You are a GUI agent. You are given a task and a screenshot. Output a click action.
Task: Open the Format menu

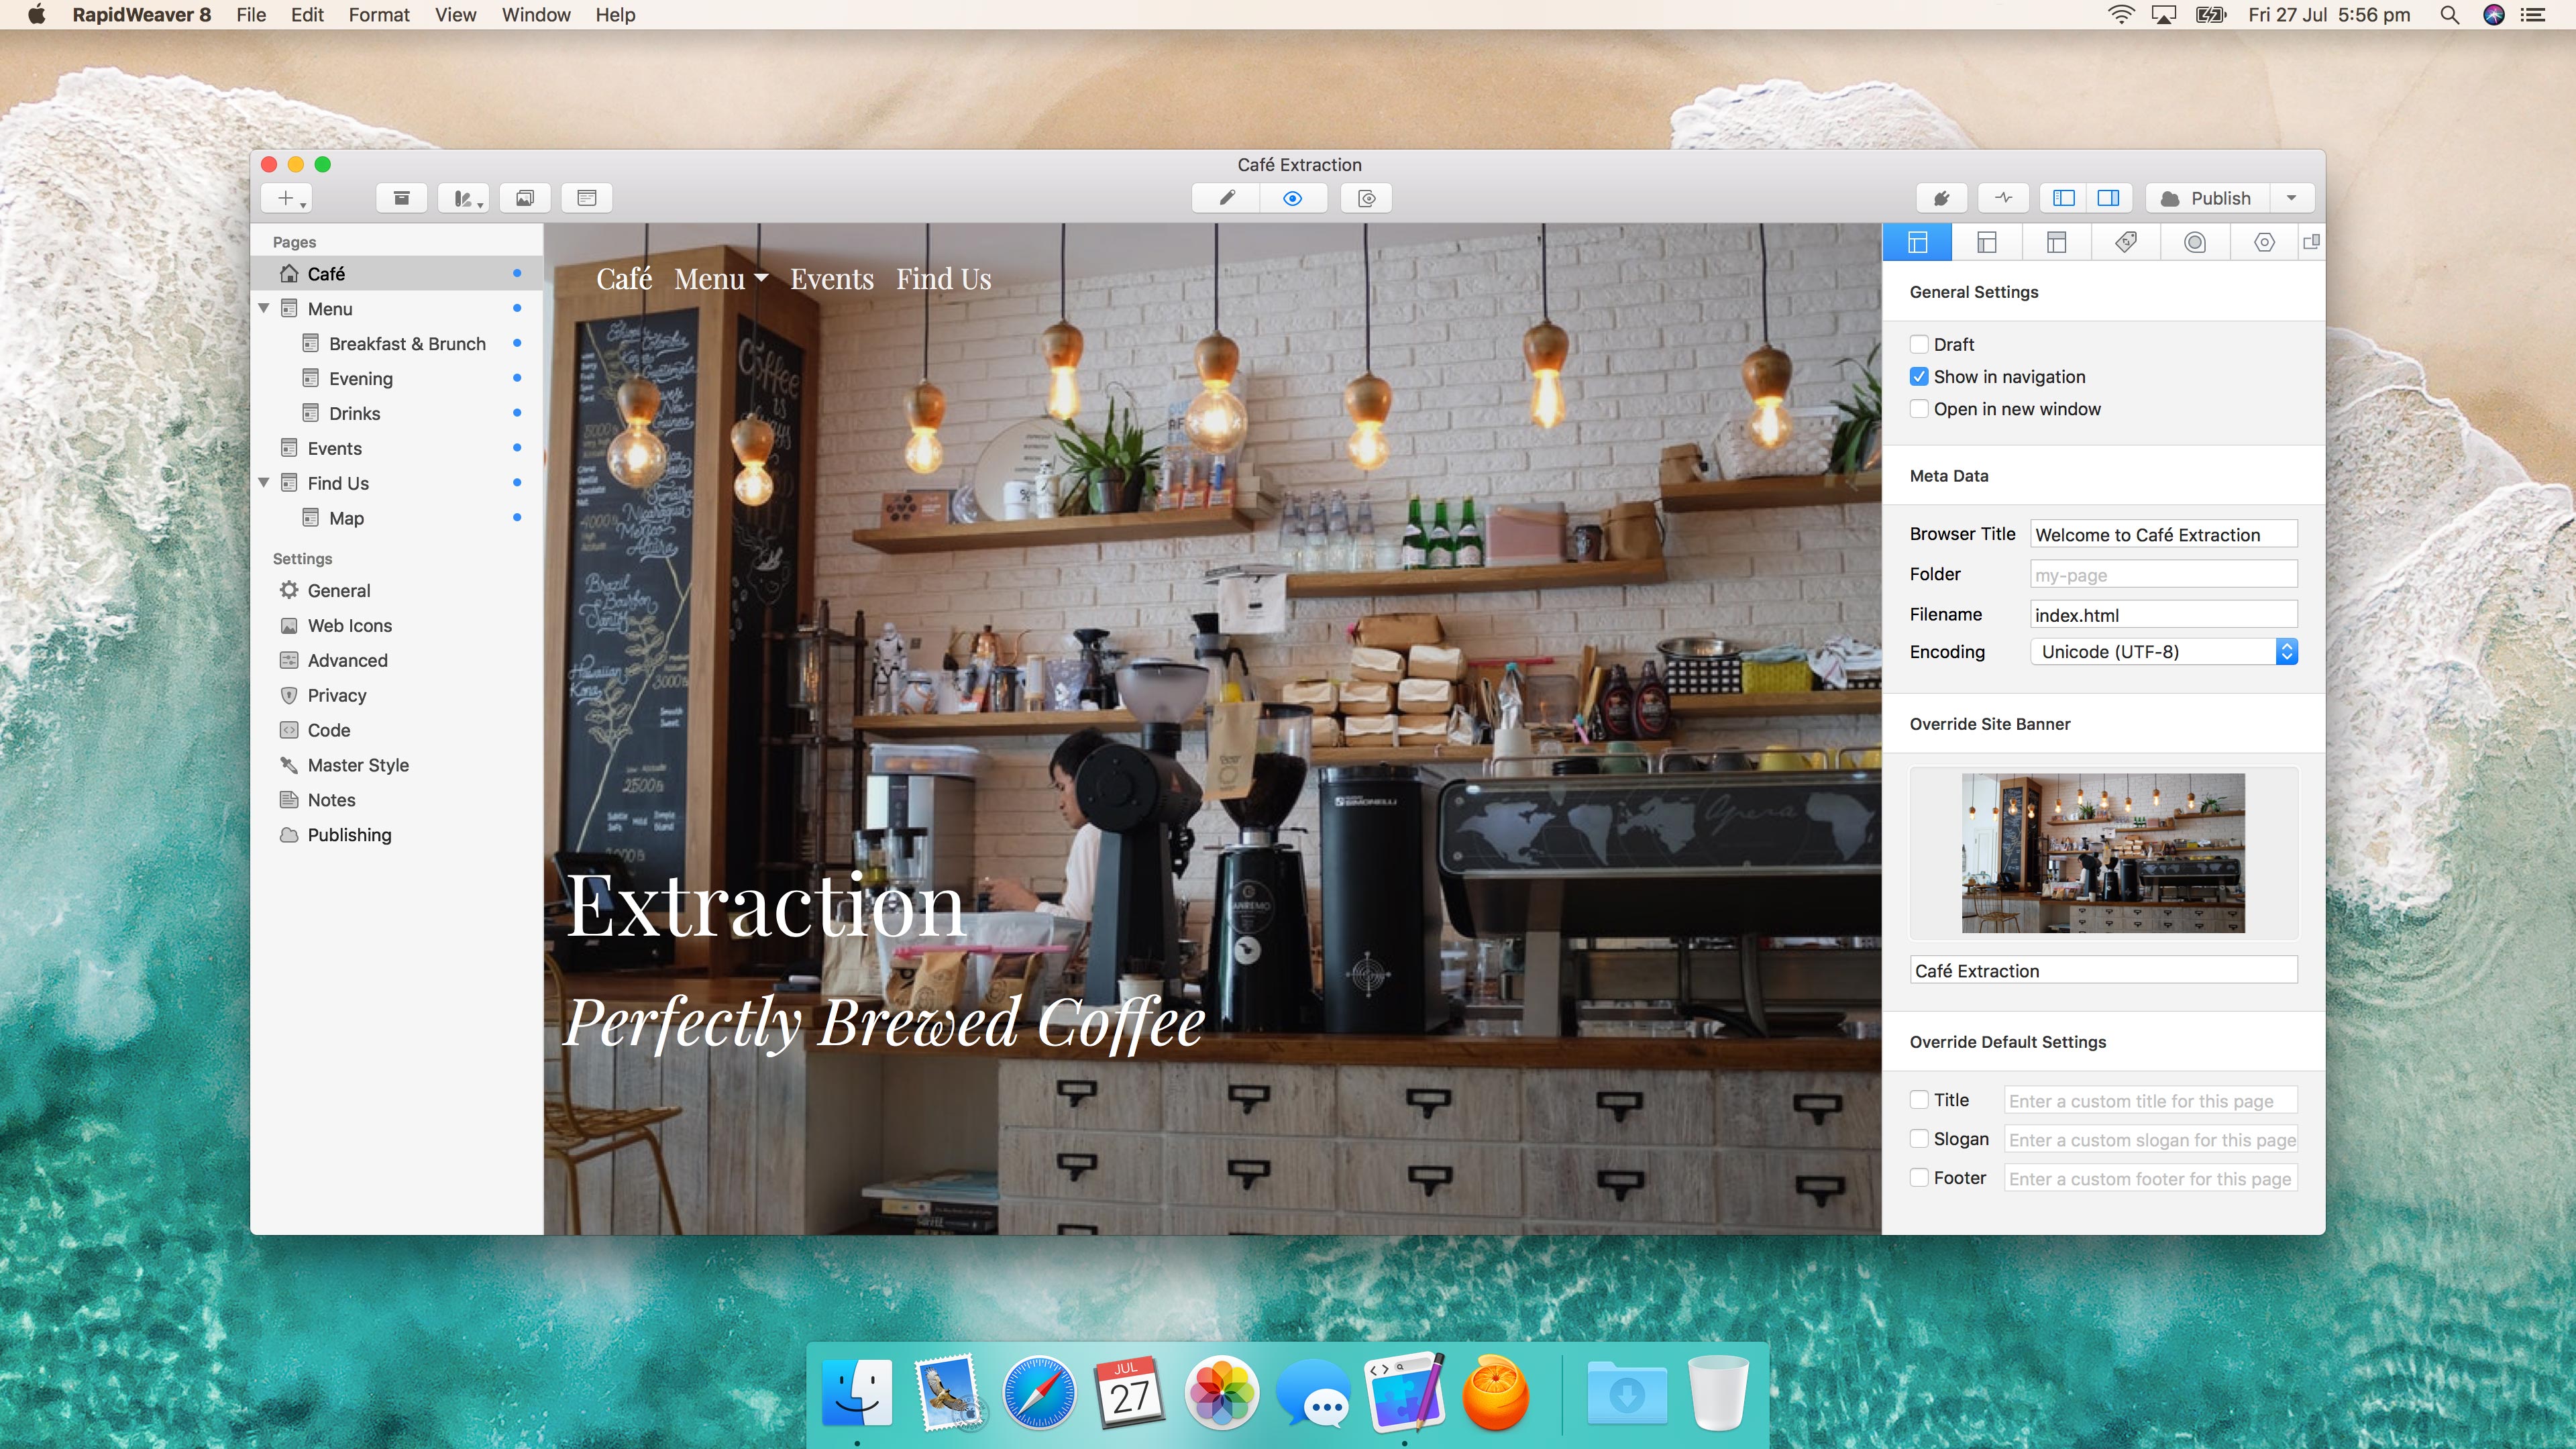pyautogui.click(x=378, y=15)
